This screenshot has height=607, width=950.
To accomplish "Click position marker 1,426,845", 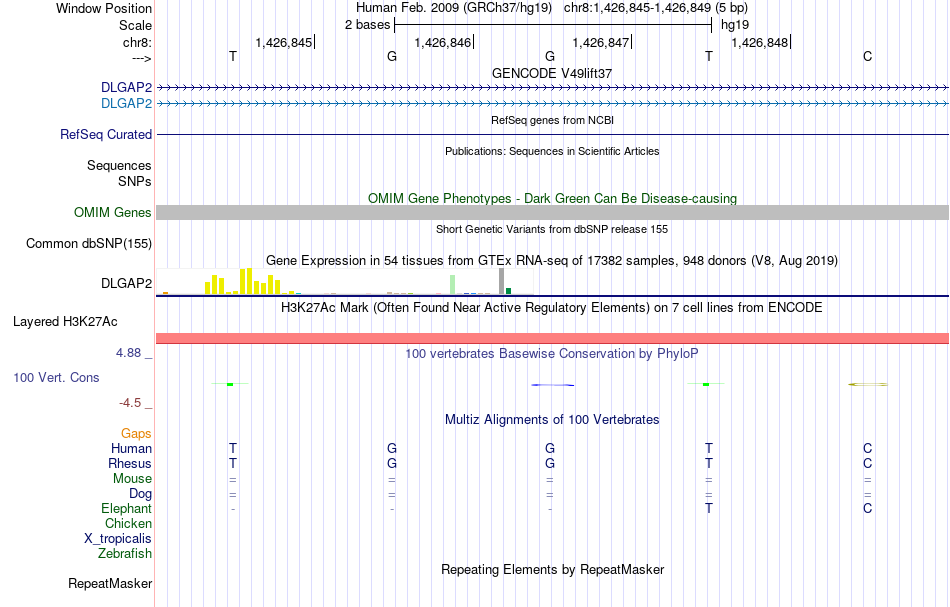I will (x=284, y=42).
